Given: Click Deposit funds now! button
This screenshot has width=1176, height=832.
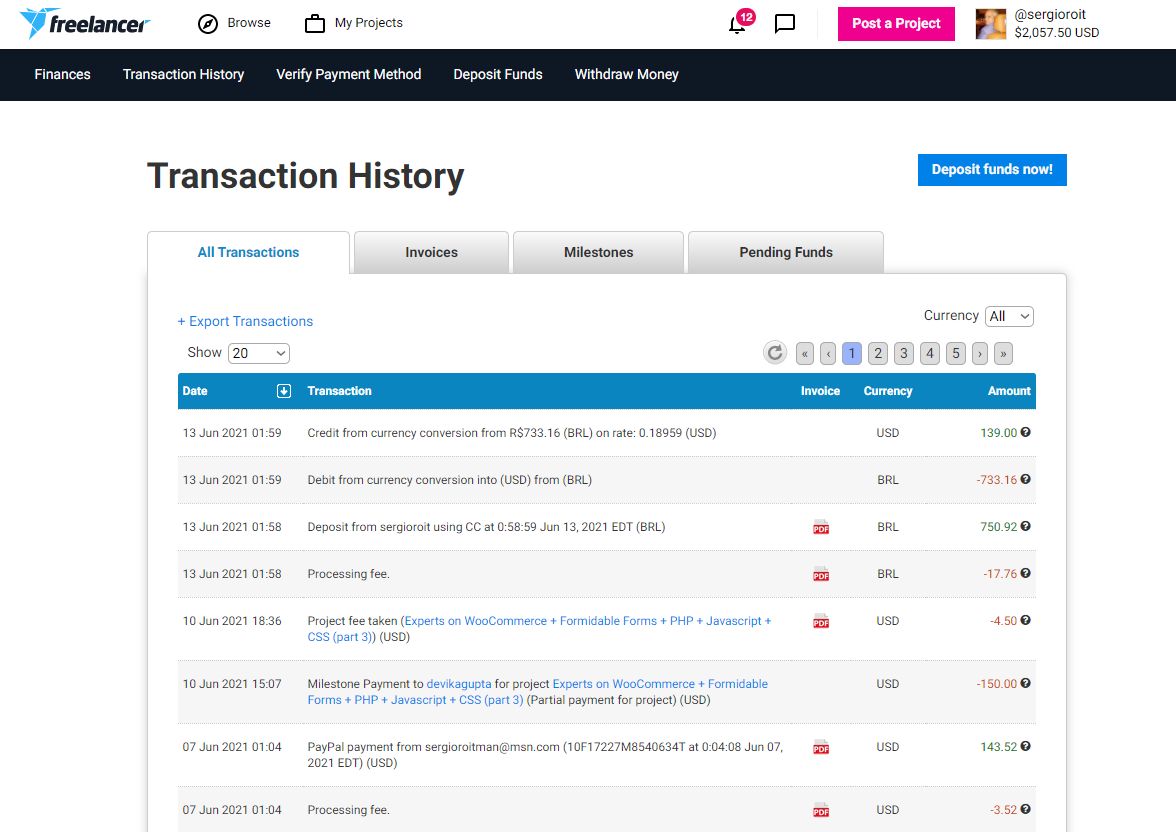Looking at the screenshot, I should (x=992, y=170).
